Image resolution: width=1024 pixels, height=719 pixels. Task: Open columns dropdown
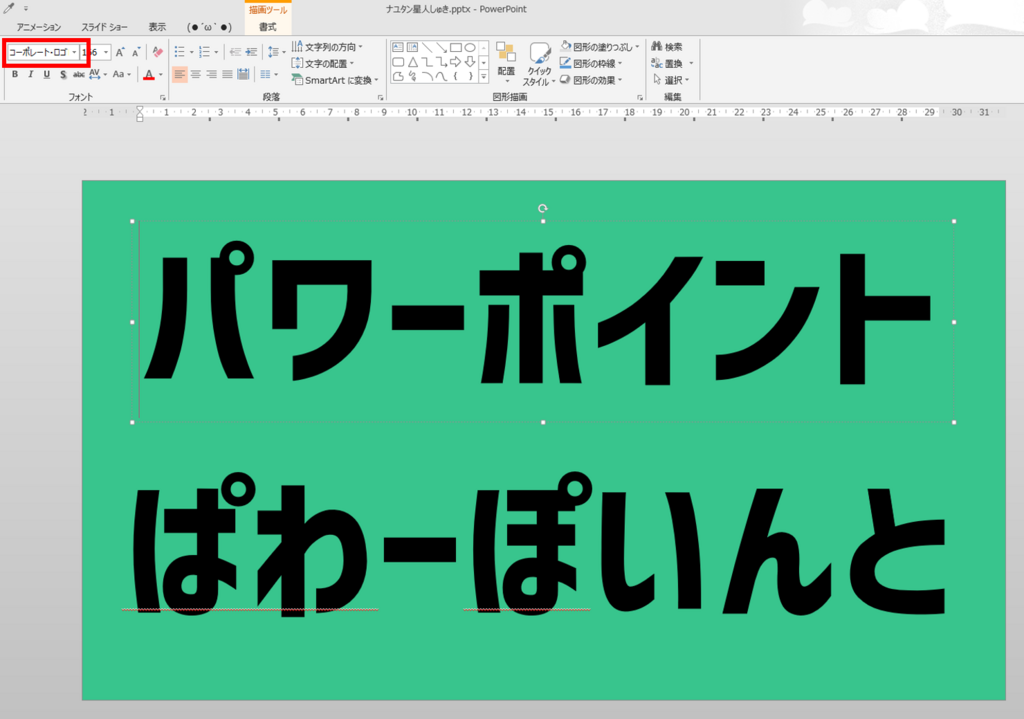[x=268, y=74]
